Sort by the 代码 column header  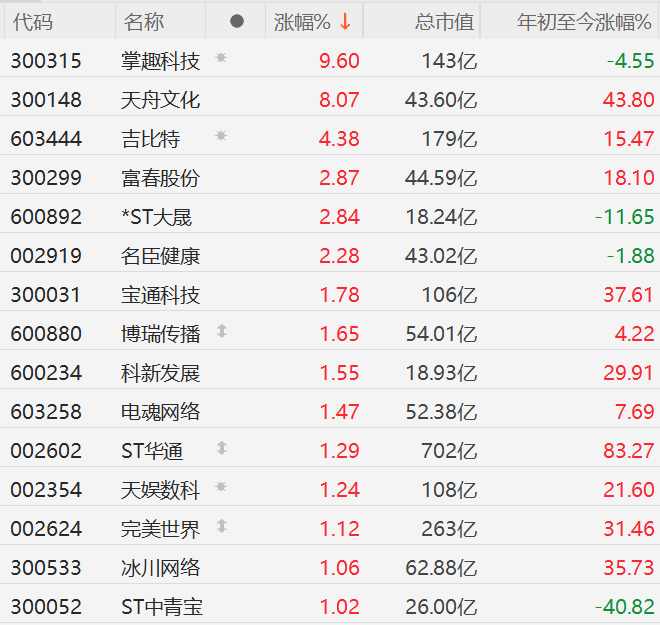33,22
